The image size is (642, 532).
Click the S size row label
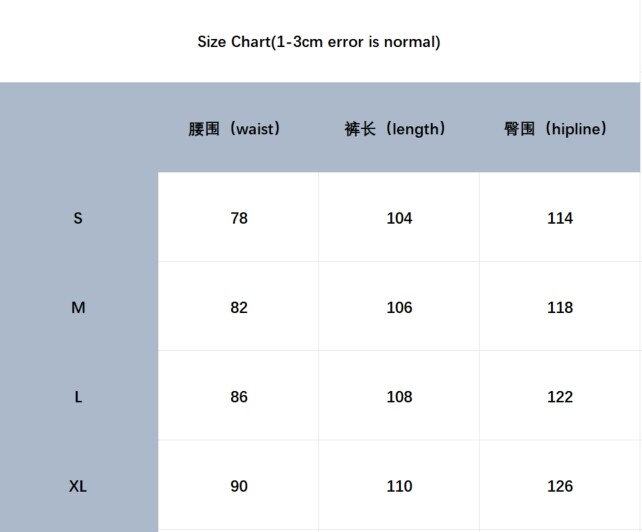point(78,218)
